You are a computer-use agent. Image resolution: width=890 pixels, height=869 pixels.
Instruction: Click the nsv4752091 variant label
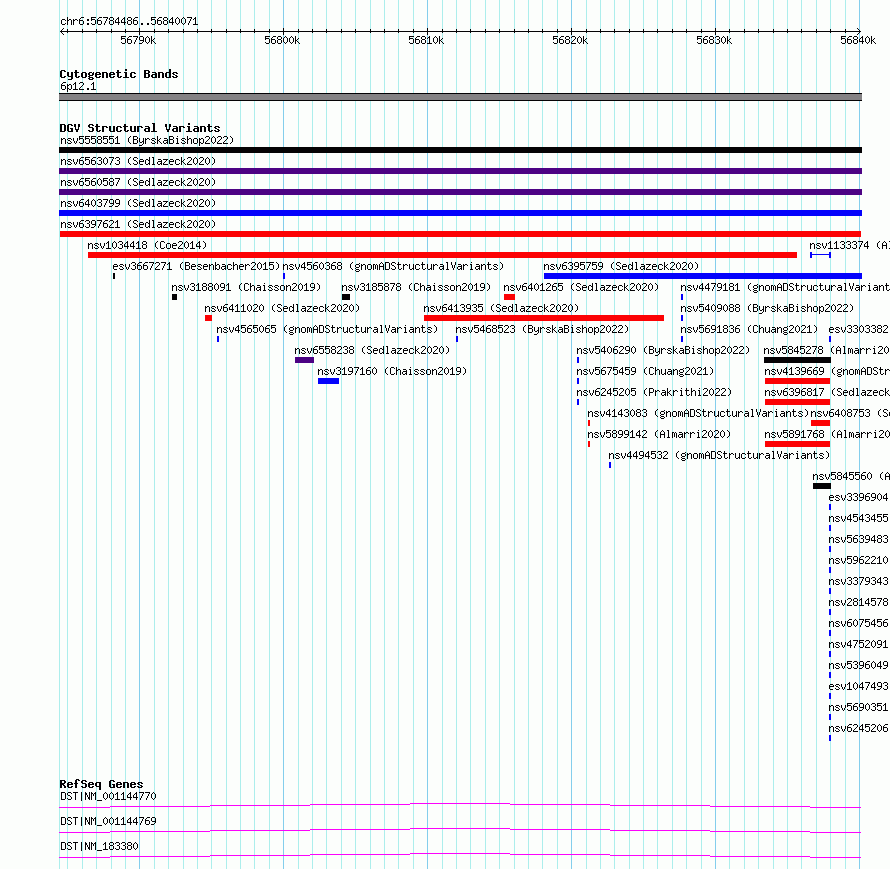(x=858, y=644)
